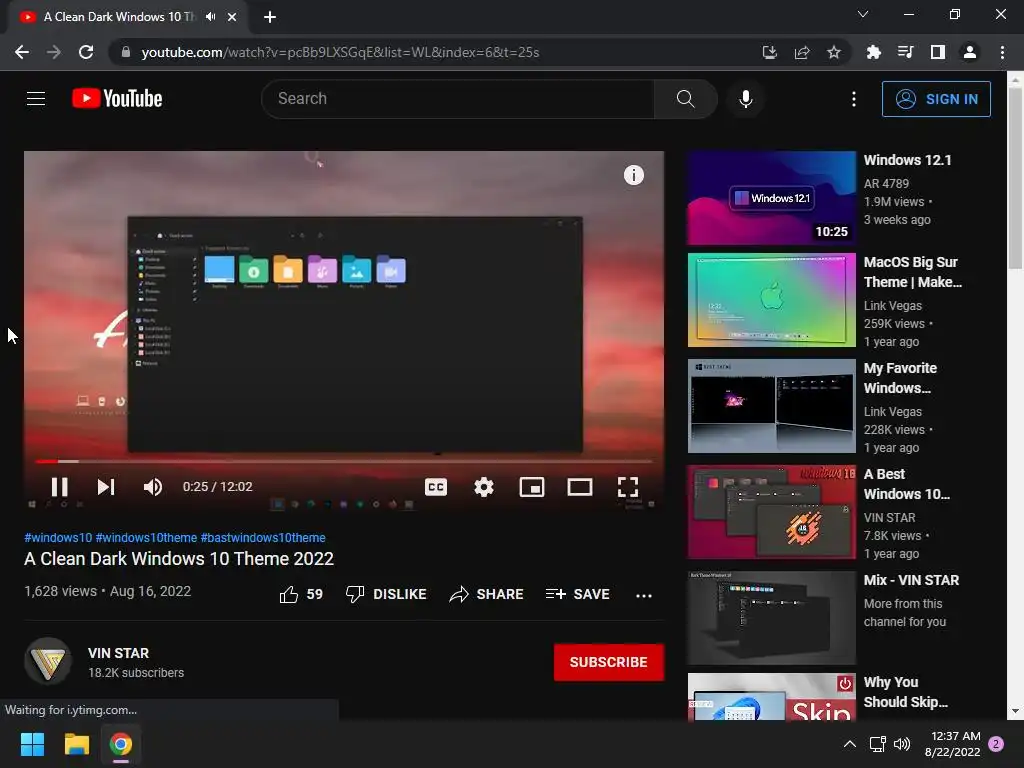Click the browser forward arrow
Screen dimensions: 1024x768
tap(54, 52)
